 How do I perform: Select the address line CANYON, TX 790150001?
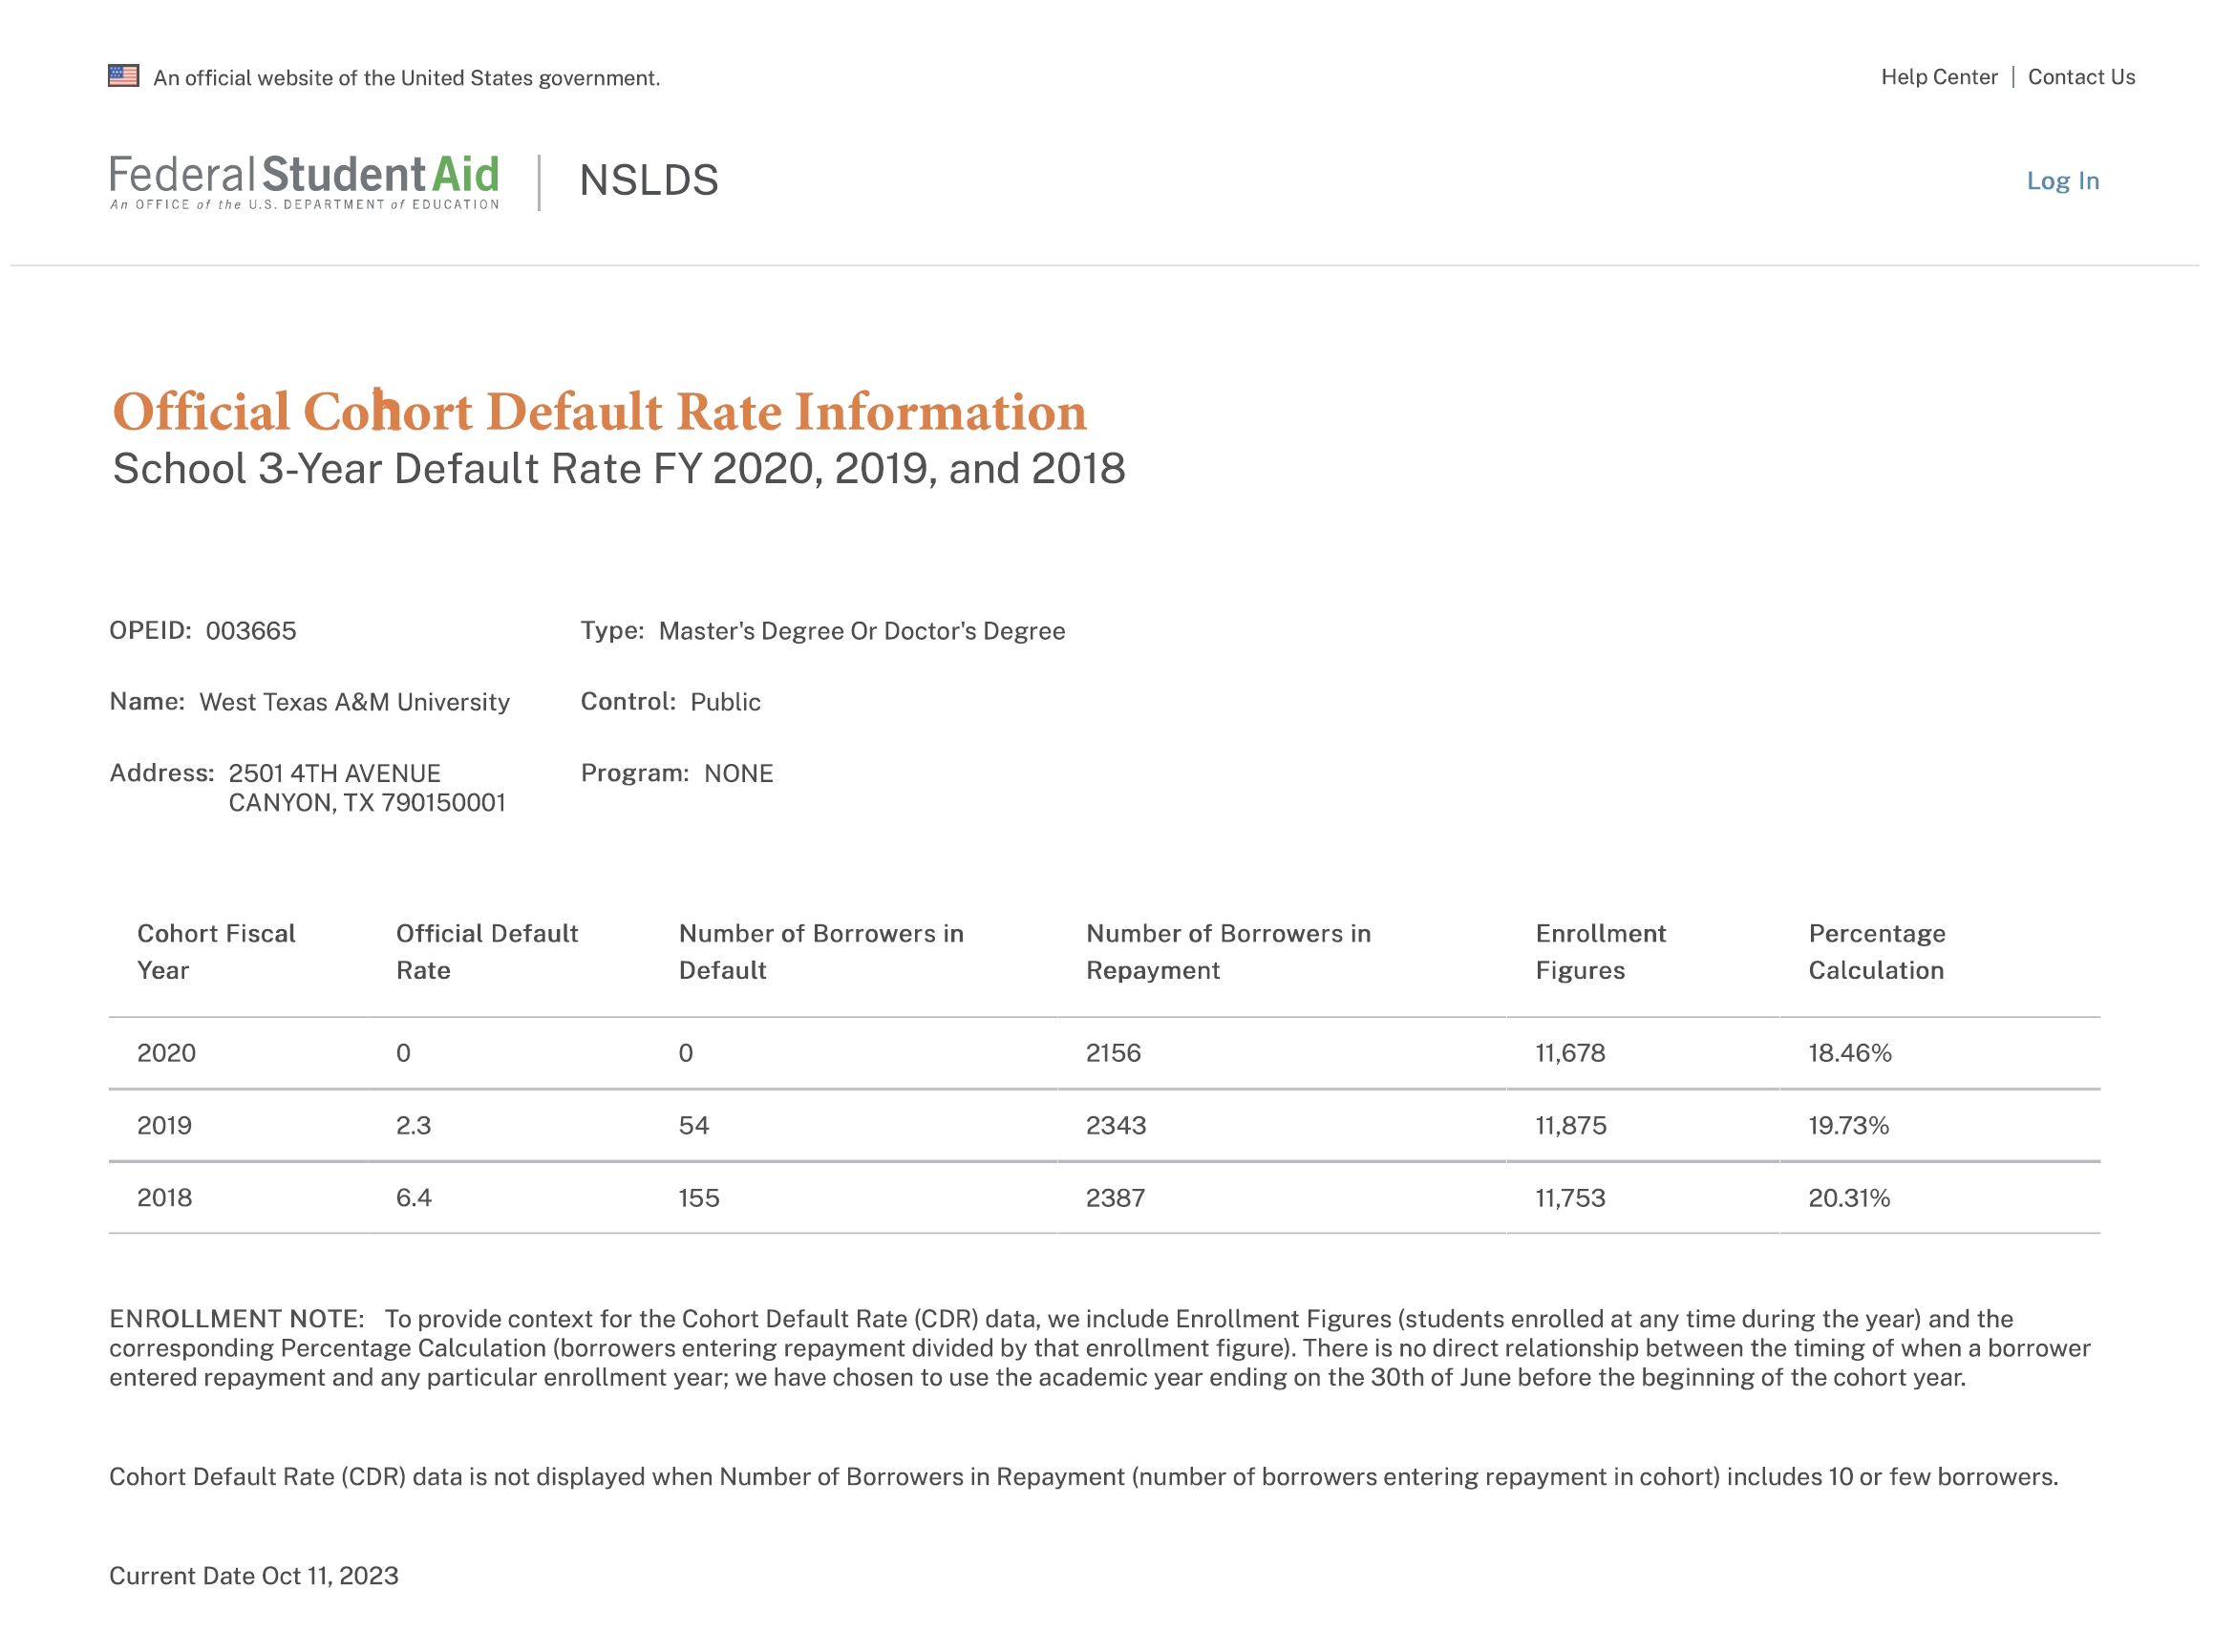368,805
